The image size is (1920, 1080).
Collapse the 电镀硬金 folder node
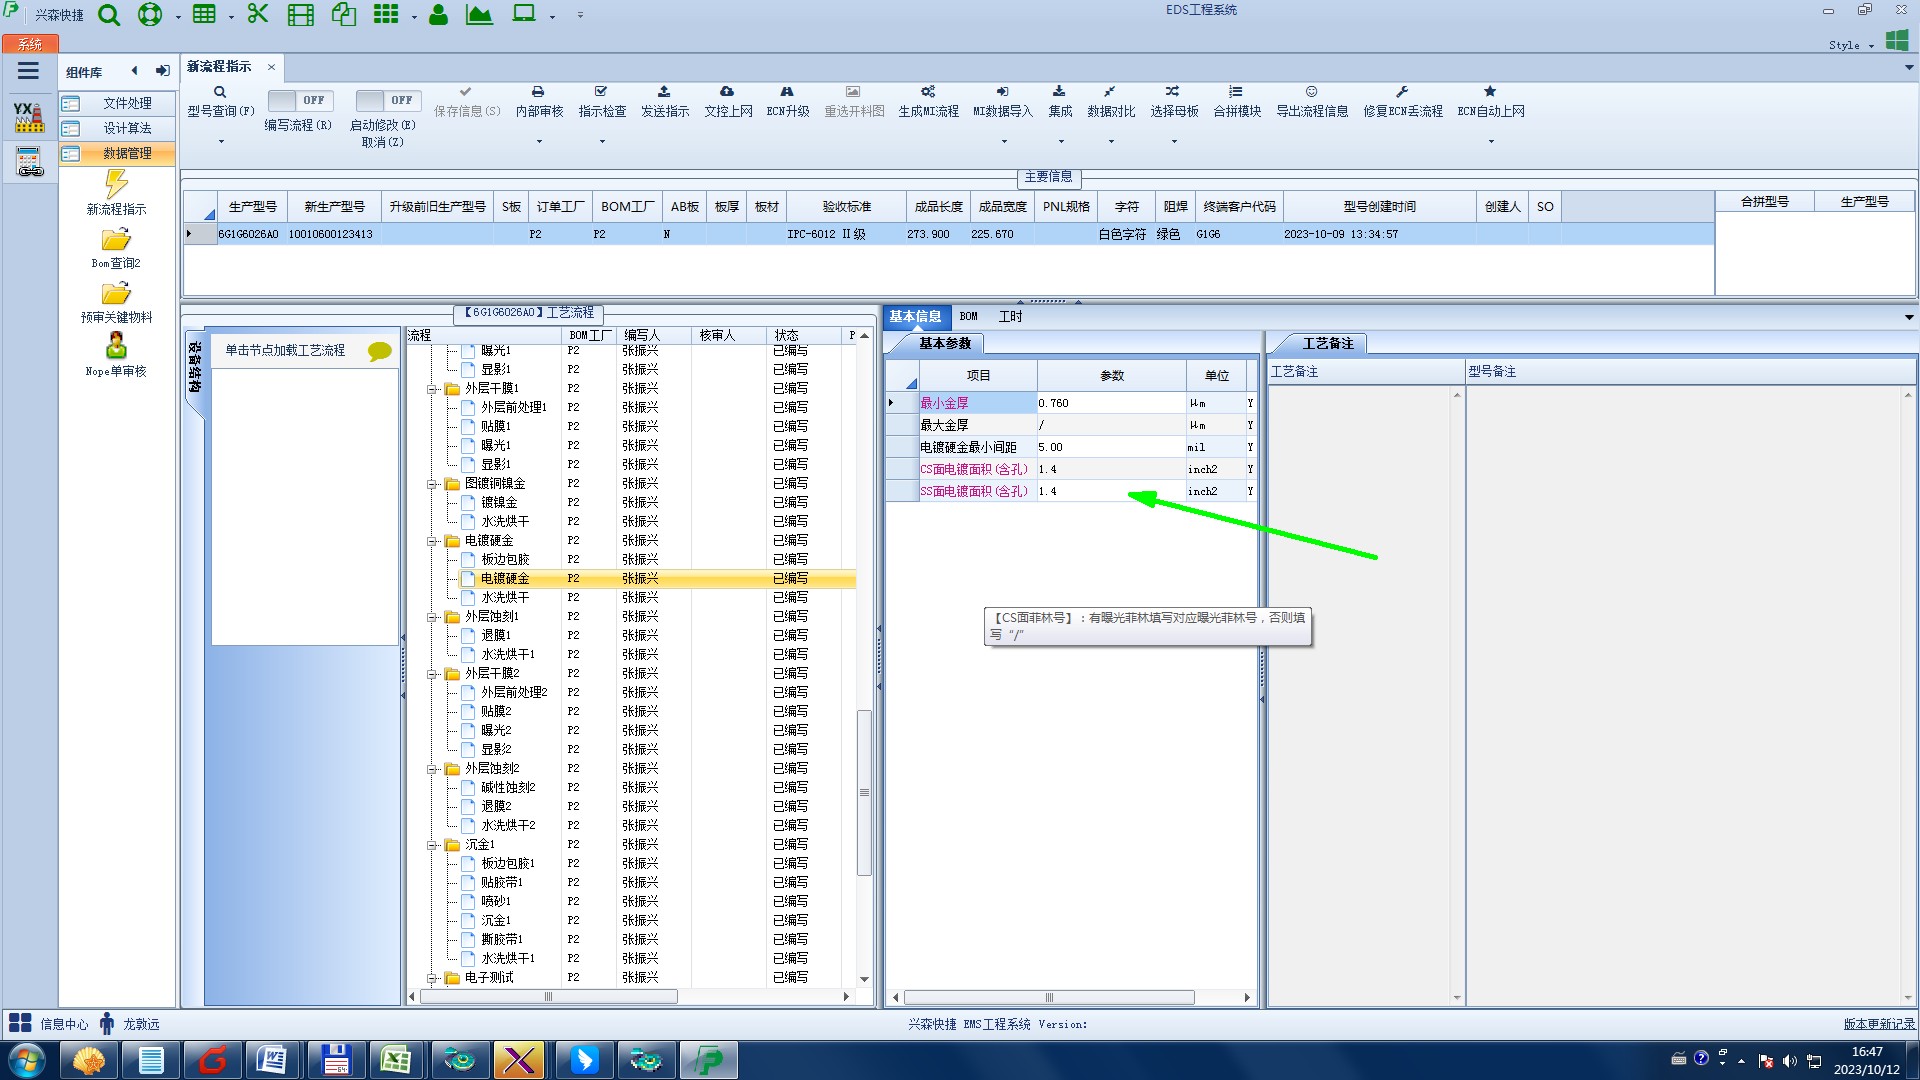tap(432, 541)
